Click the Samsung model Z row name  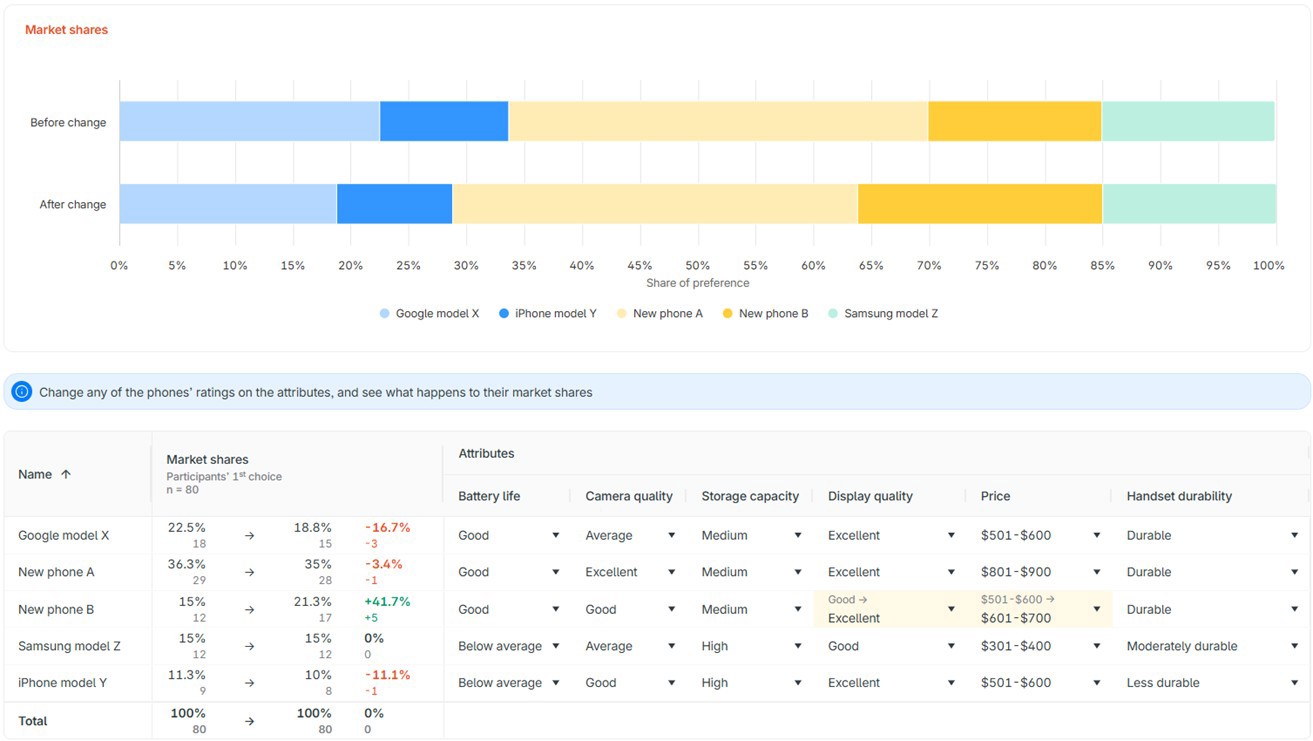coord(69,647)
